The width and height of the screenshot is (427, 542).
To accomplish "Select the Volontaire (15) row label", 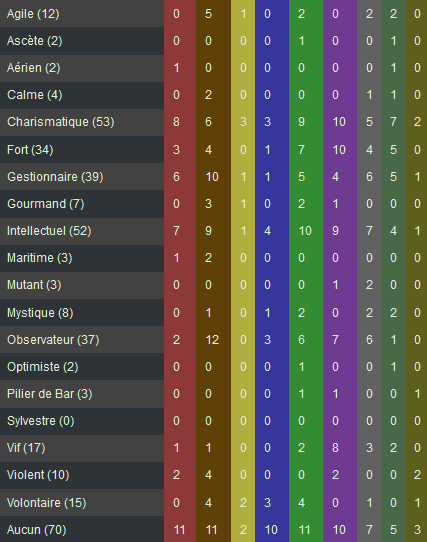I will tap(46, 503).
